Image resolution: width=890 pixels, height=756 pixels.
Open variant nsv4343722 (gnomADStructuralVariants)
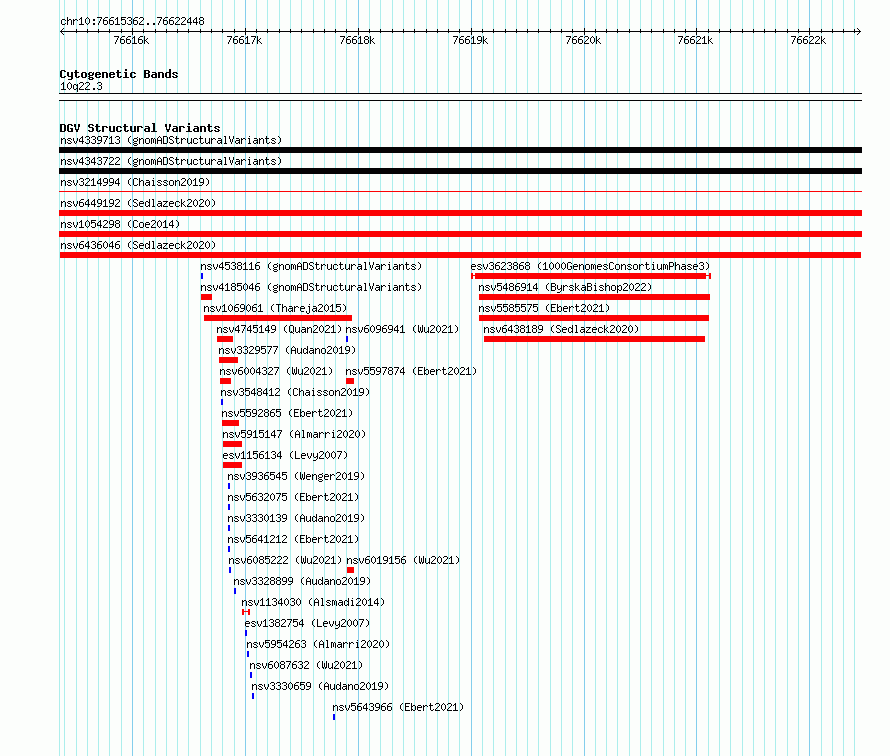(171, 161)
